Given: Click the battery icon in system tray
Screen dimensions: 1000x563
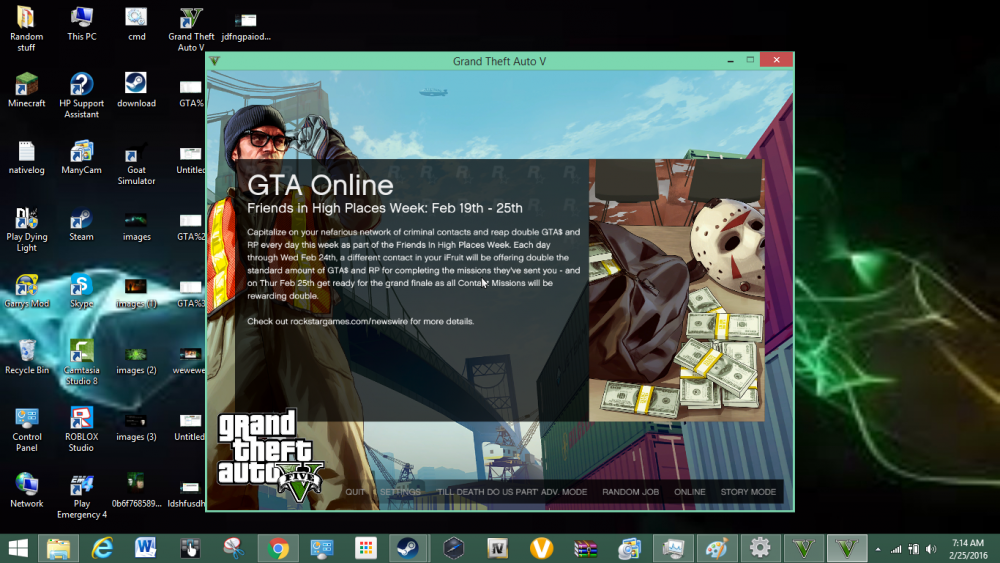Looking at the screenshot, I should (914, 549).
